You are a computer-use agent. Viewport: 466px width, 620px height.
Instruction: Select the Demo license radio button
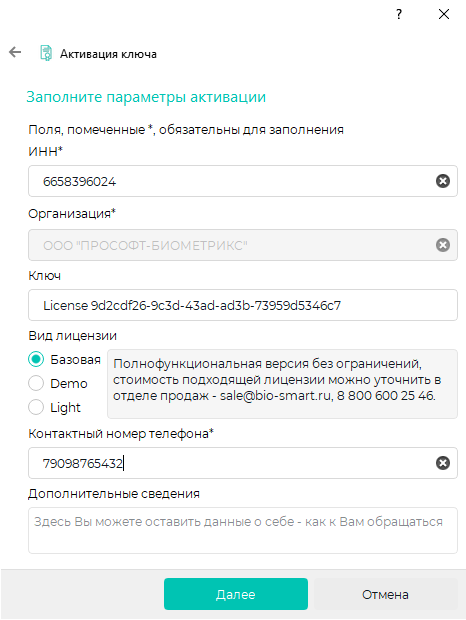pyautogui.click(x=36, y=383)
